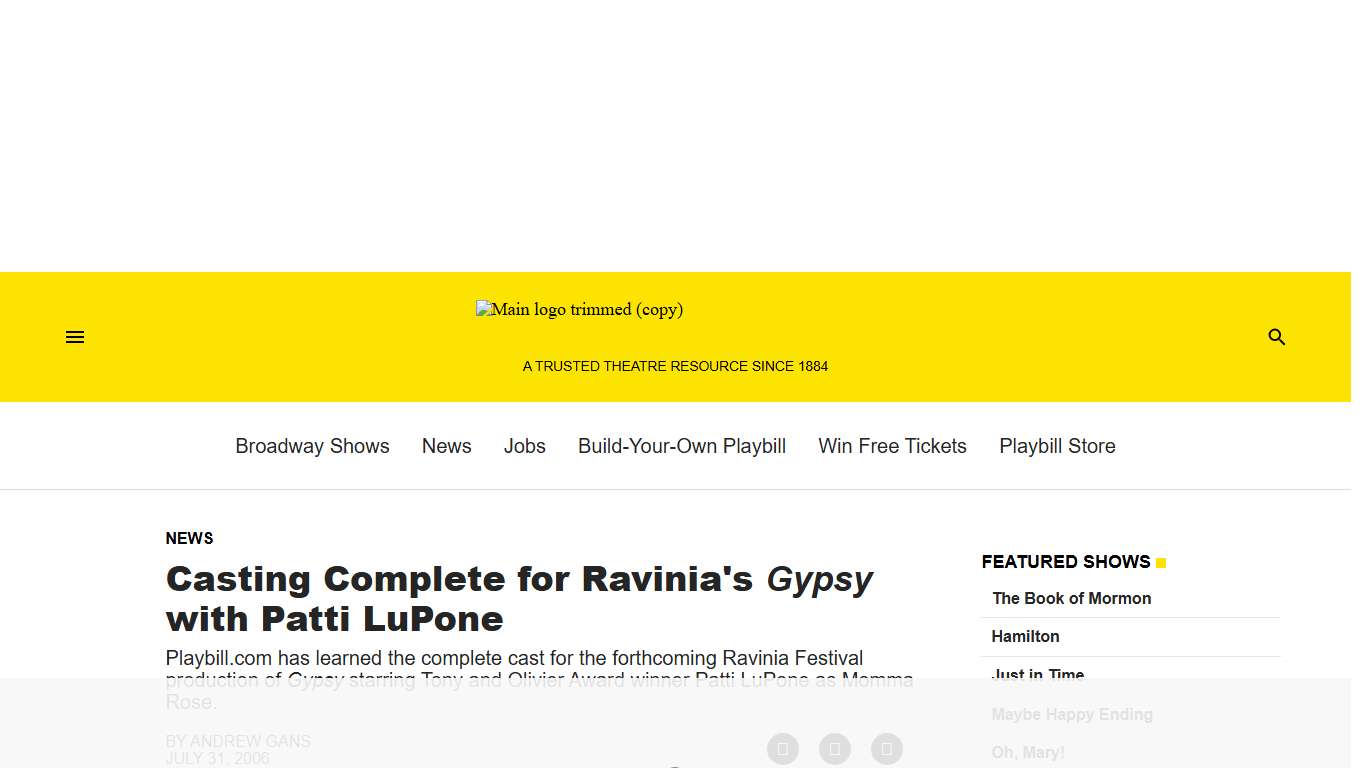The image size is (1366, 768).
Task: Open Broadway Shows from the navigation
Action: pos(312,446)
